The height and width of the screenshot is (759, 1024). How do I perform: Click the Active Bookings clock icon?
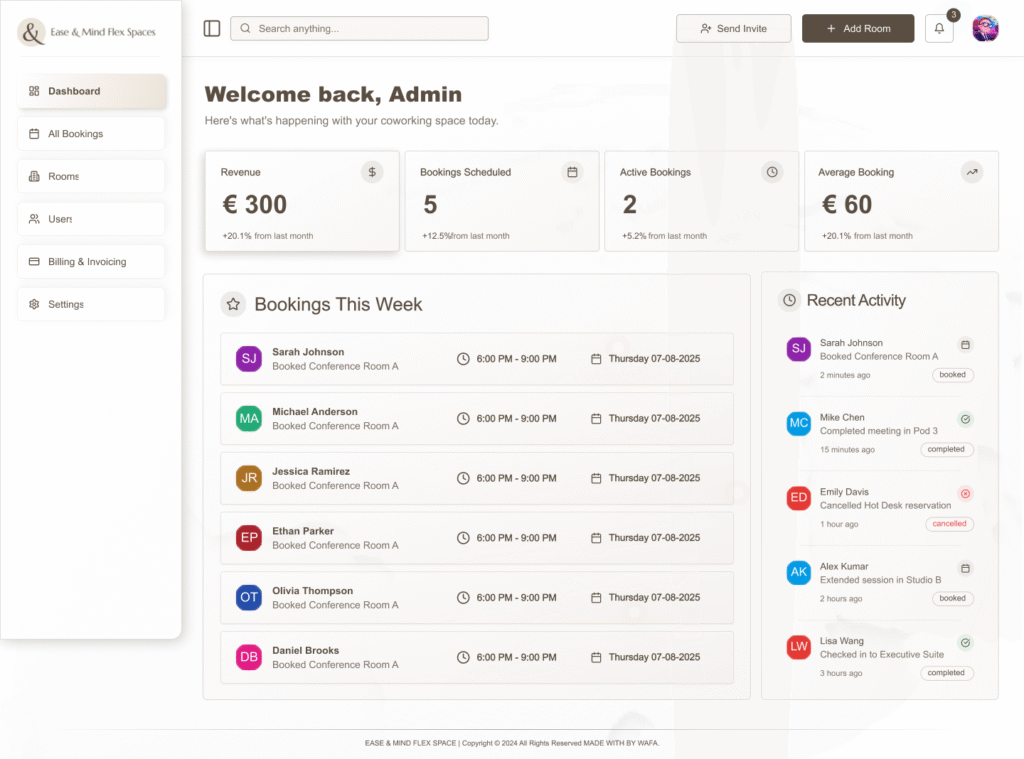tap(772, 172)
